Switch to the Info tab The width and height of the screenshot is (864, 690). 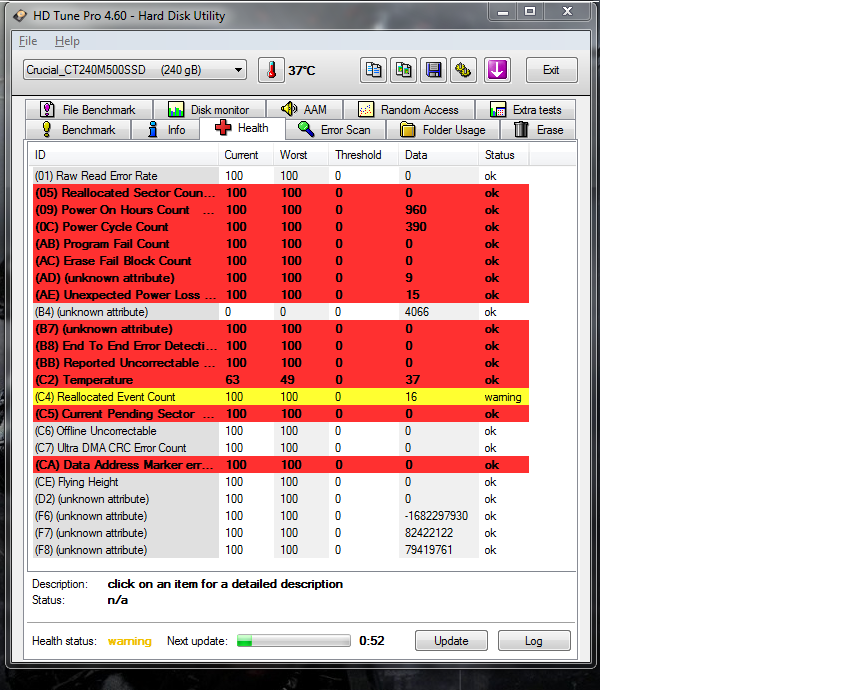tap(165, 130)
